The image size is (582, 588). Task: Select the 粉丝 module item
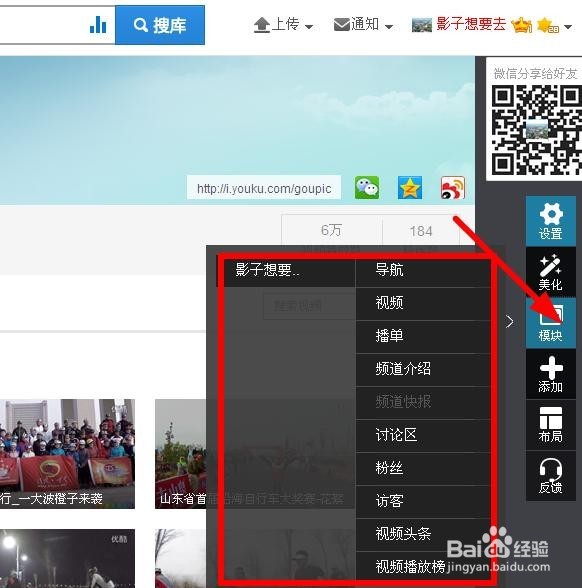coord(423,468)
